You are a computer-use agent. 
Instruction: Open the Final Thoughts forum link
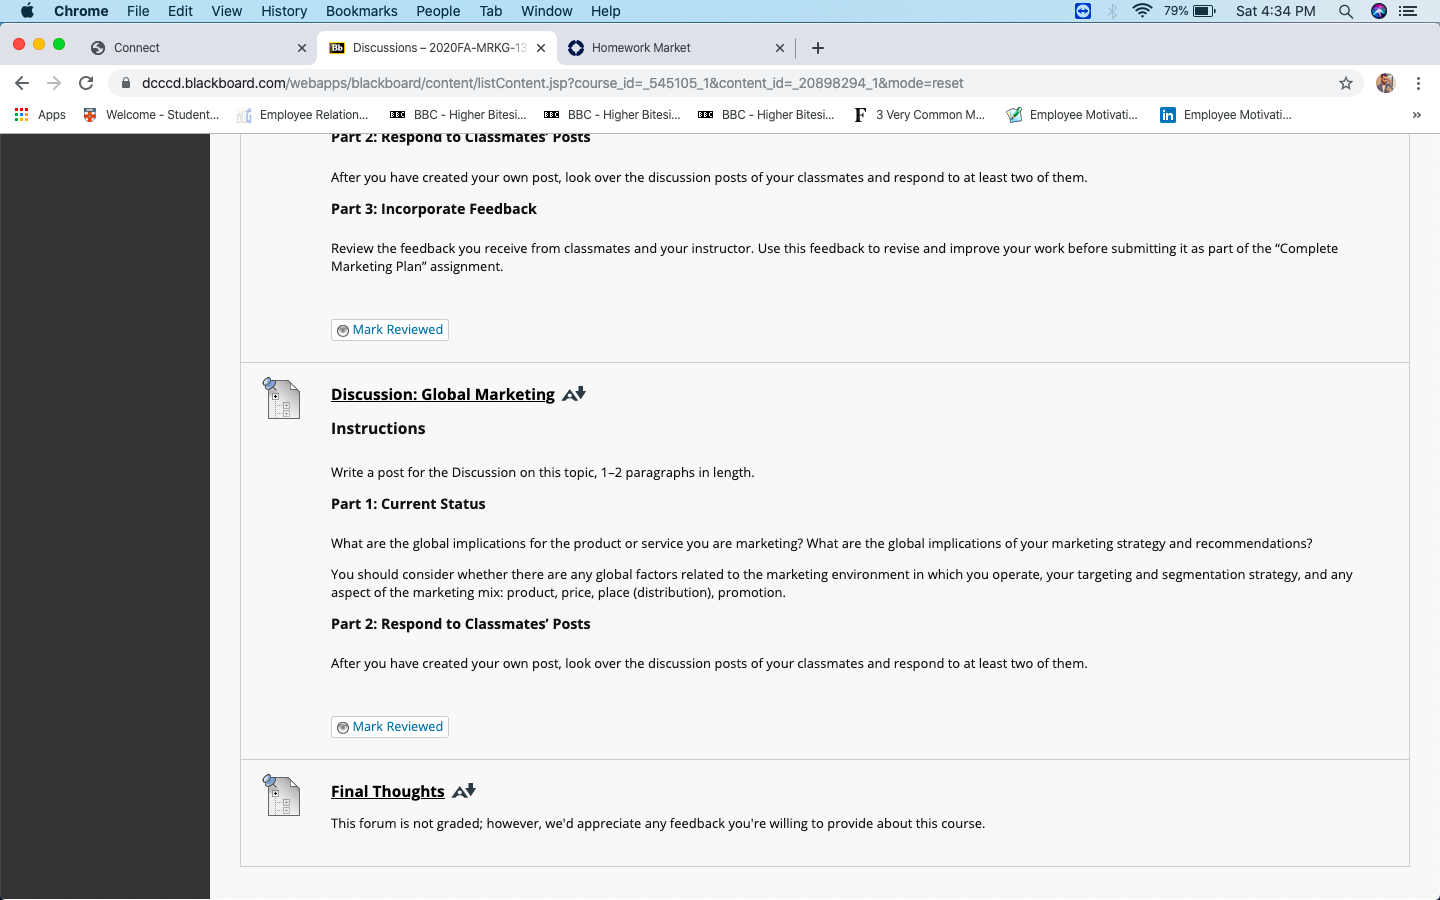click(x=388, y=791)
